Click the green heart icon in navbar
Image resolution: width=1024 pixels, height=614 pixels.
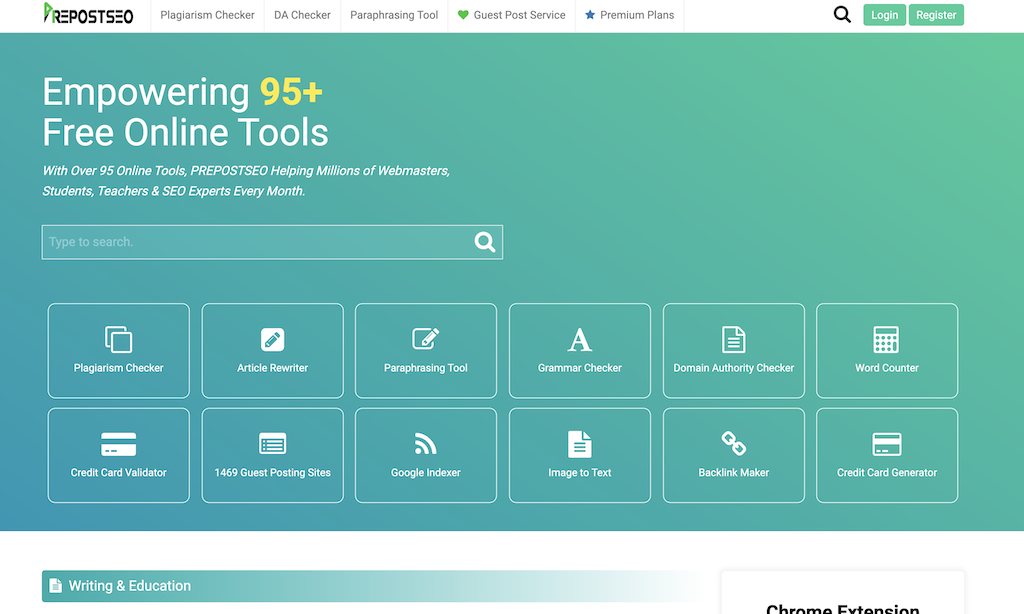pos(463,14)
